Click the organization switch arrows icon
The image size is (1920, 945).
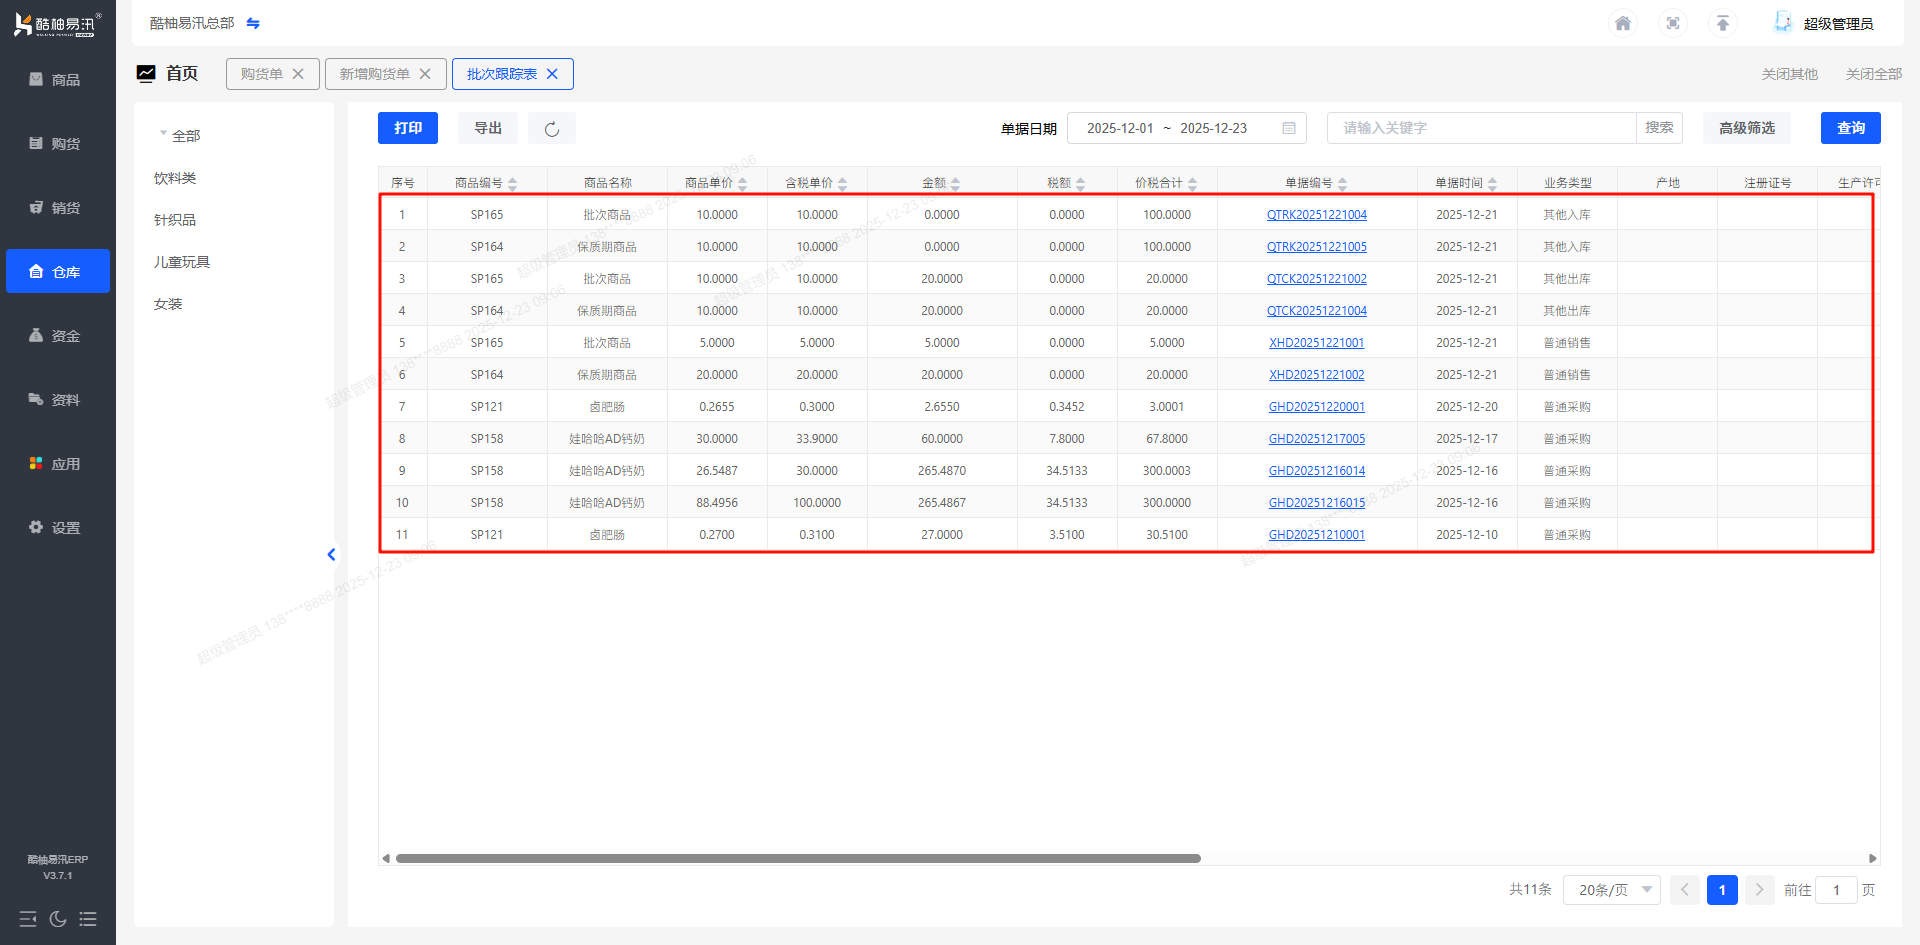coord(253,23)
